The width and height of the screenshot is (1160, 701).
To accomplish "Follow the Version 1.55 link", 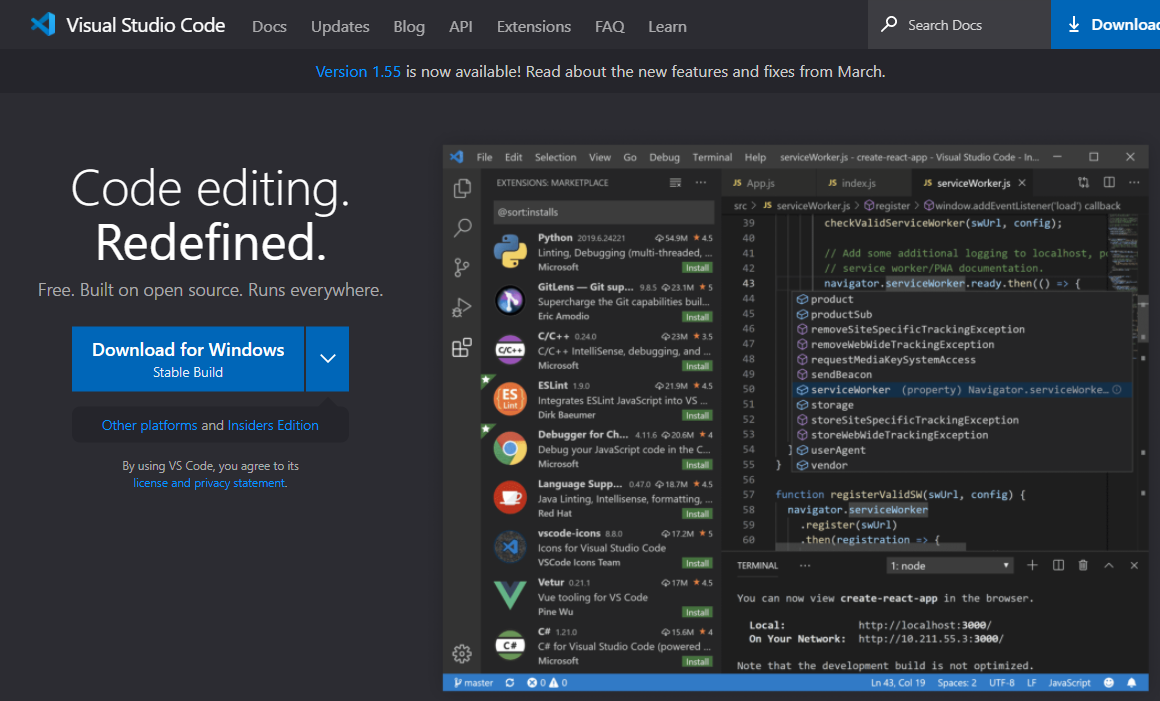I will pyautogui.click(x=358, y=72).
